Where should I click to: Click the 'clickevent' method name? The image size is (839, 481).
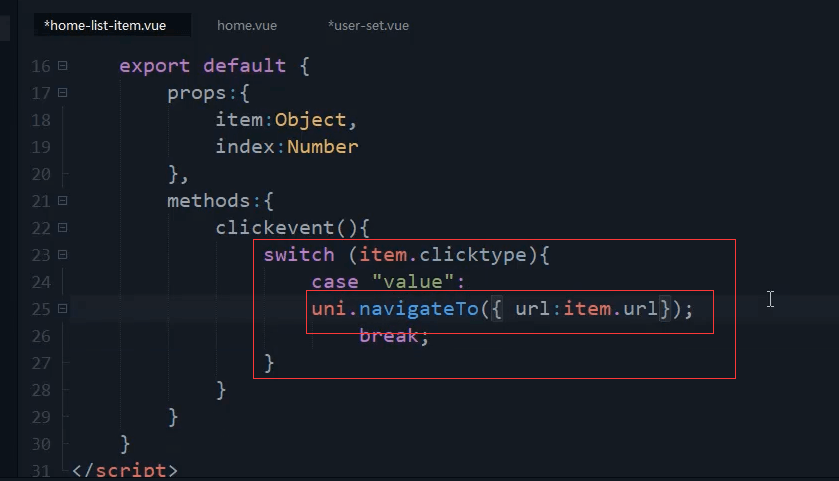coord(275,228)
